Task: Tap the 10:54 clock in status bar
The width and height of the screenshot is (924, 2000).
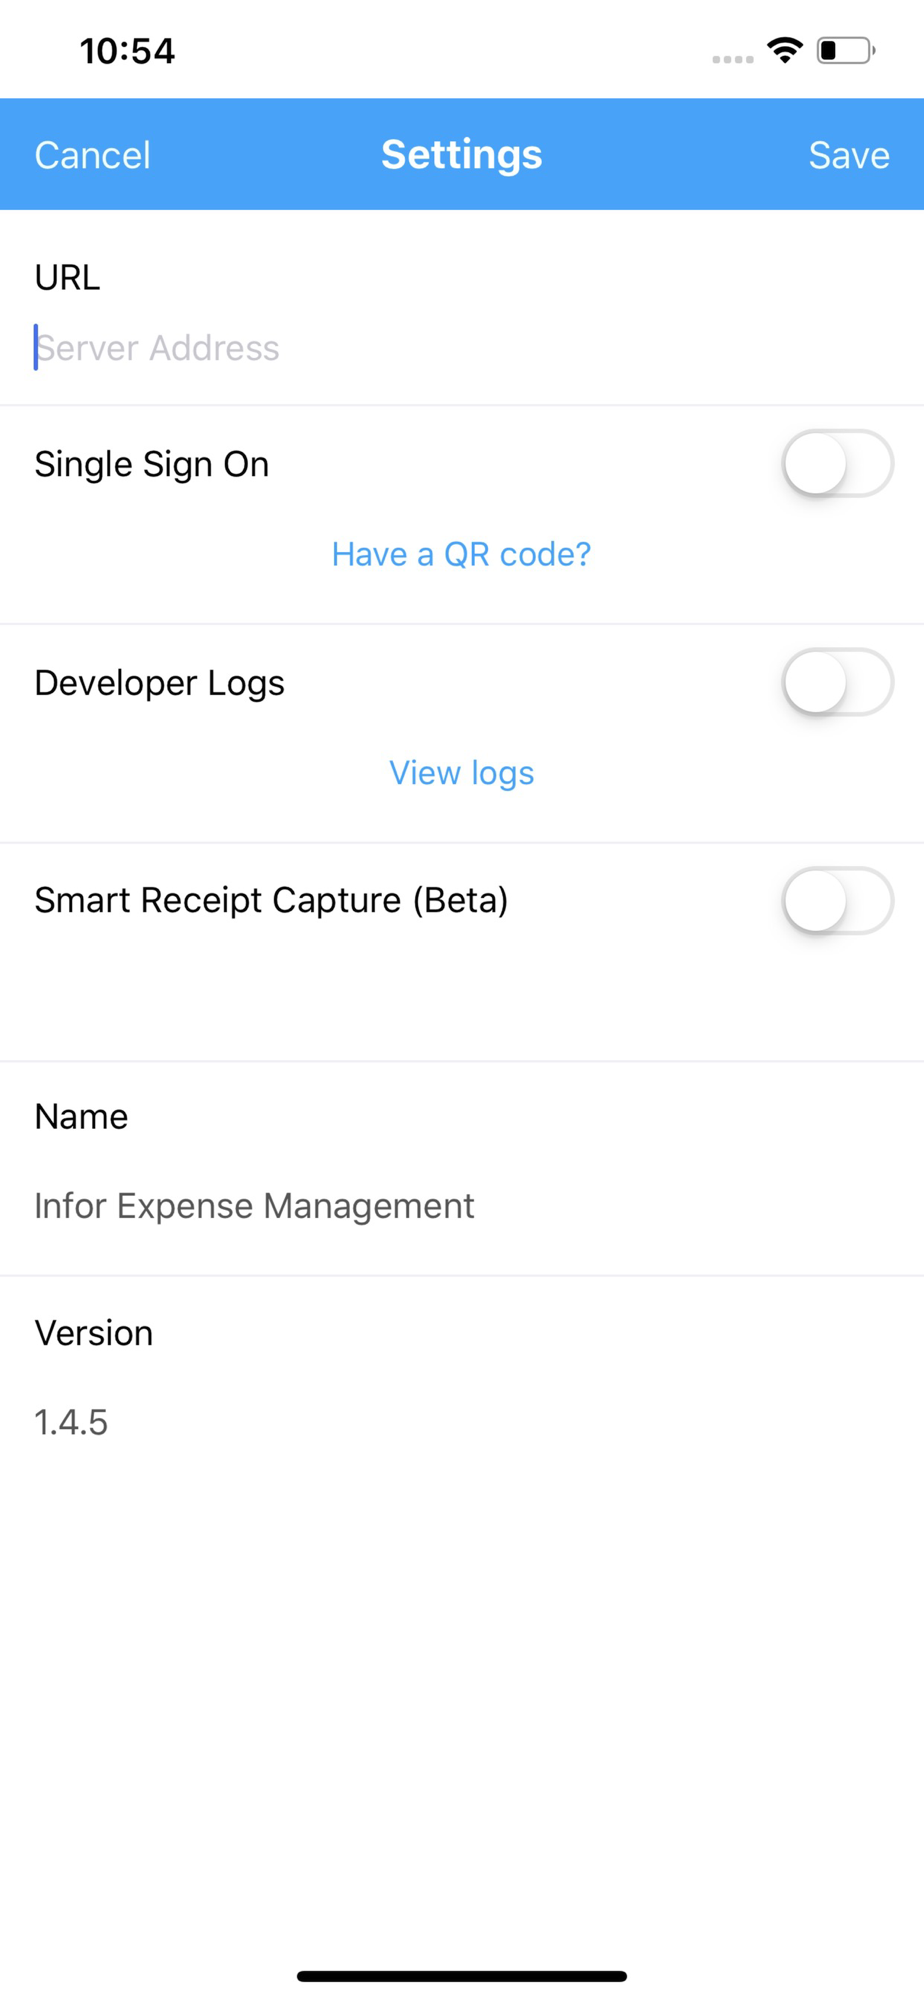Action: (127, 51)
